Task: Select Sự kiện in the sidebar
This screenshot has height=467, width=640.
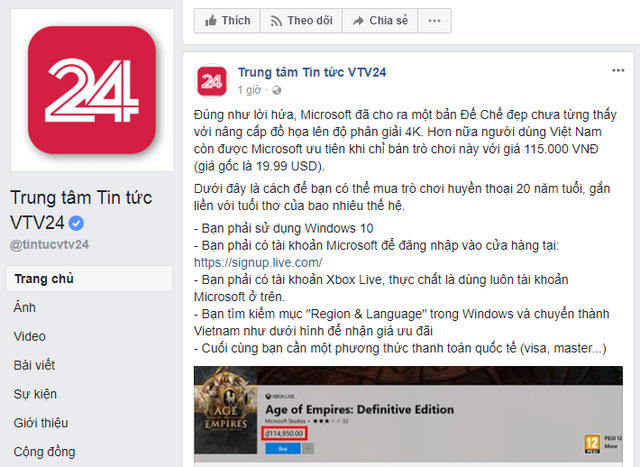Action: pyautogui.click(x=35, y=394)
